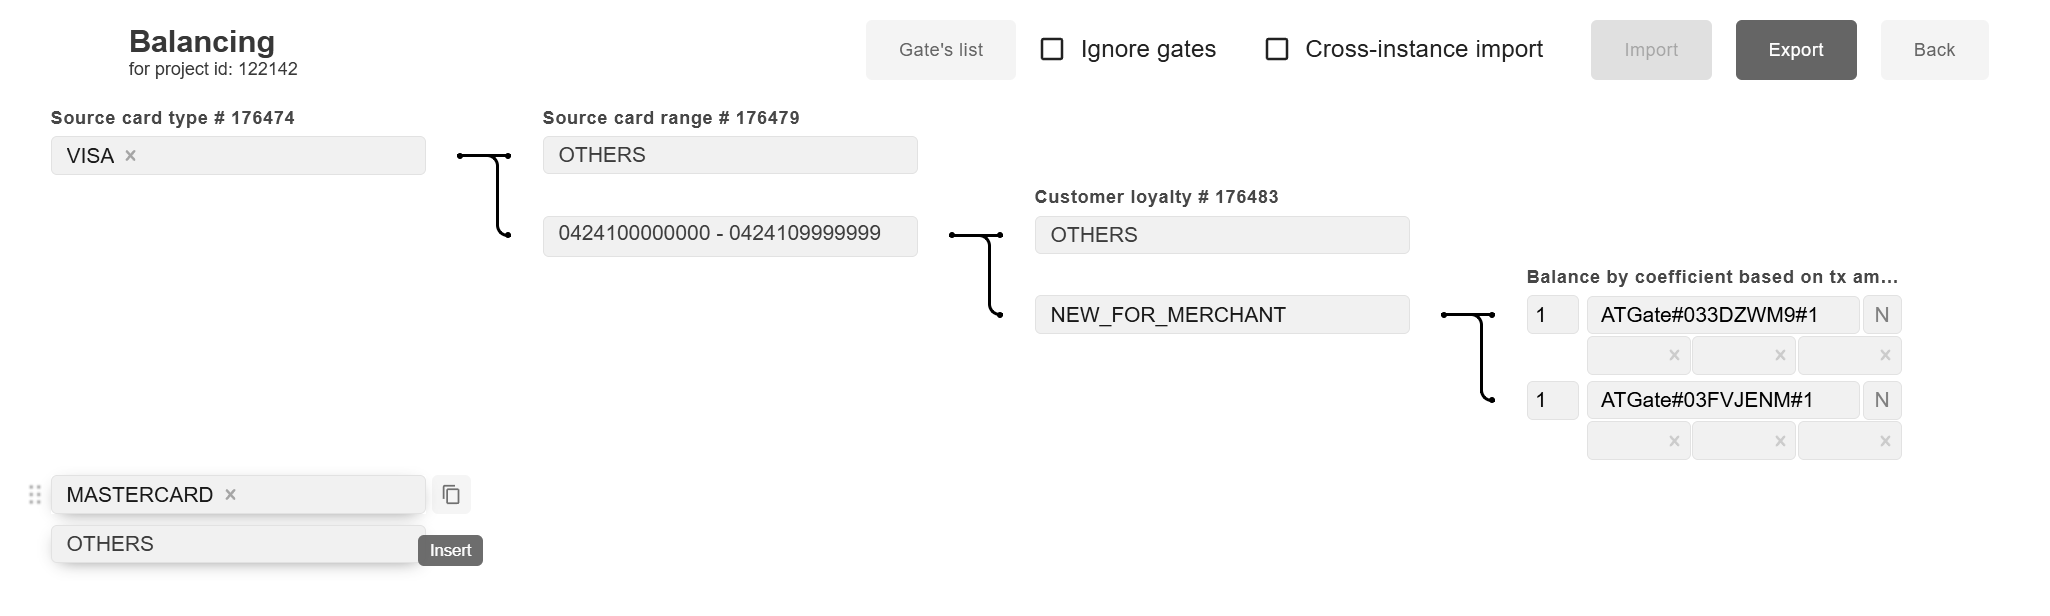Open the NEW_FOR_MERCHANT loyalty dropdown
The image size is (2050, 616).
[1221, 315]
